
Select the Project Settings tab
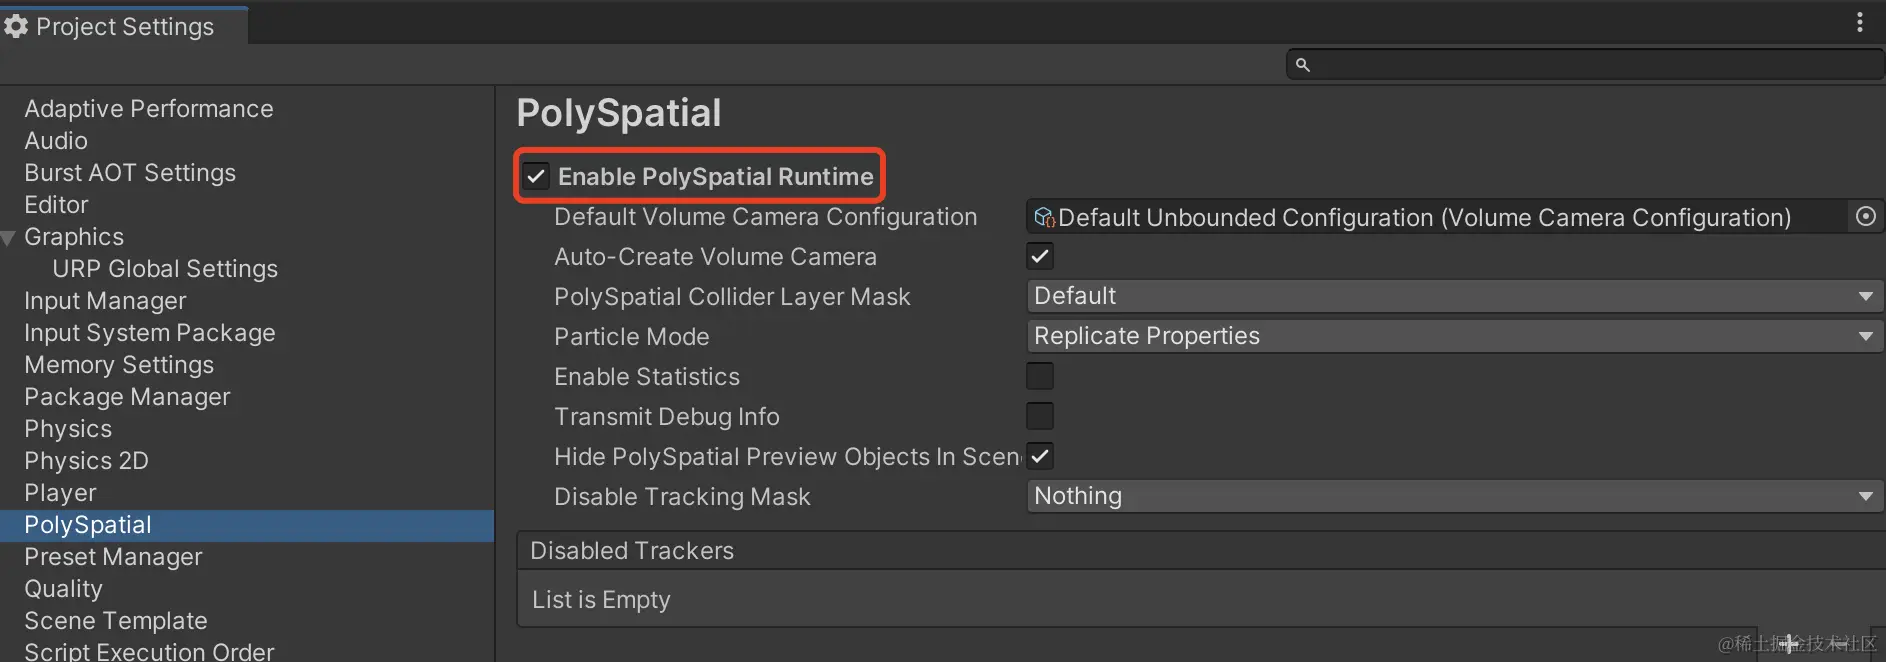tap(124, 26)
